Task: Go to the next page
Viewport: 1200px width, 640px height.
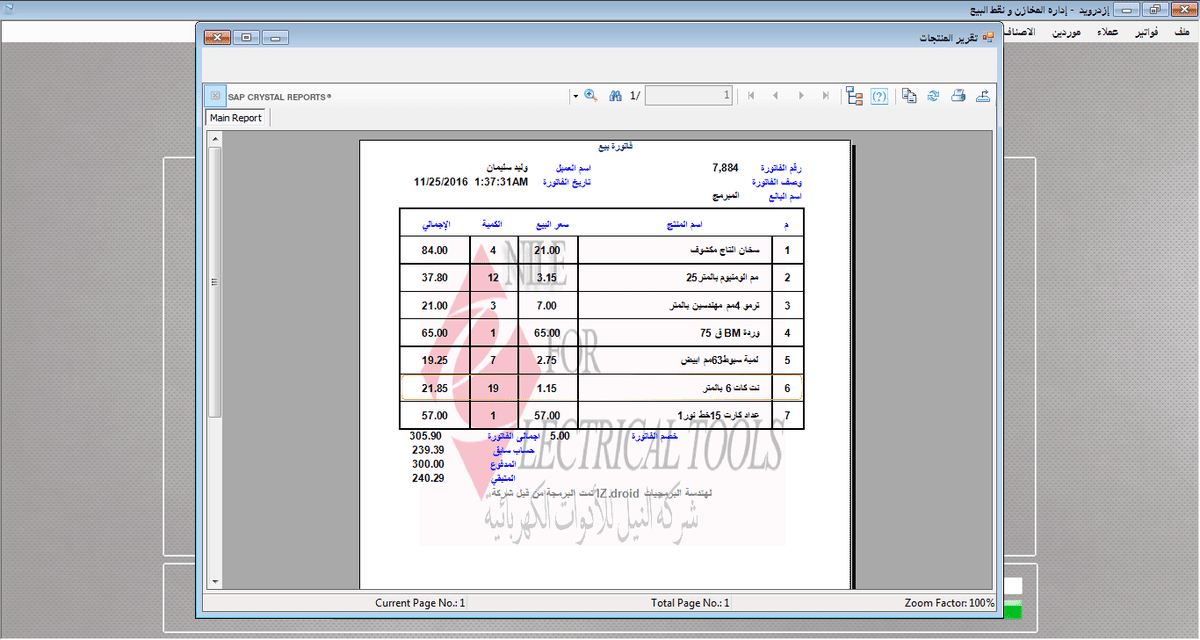Action: point(801,96)
